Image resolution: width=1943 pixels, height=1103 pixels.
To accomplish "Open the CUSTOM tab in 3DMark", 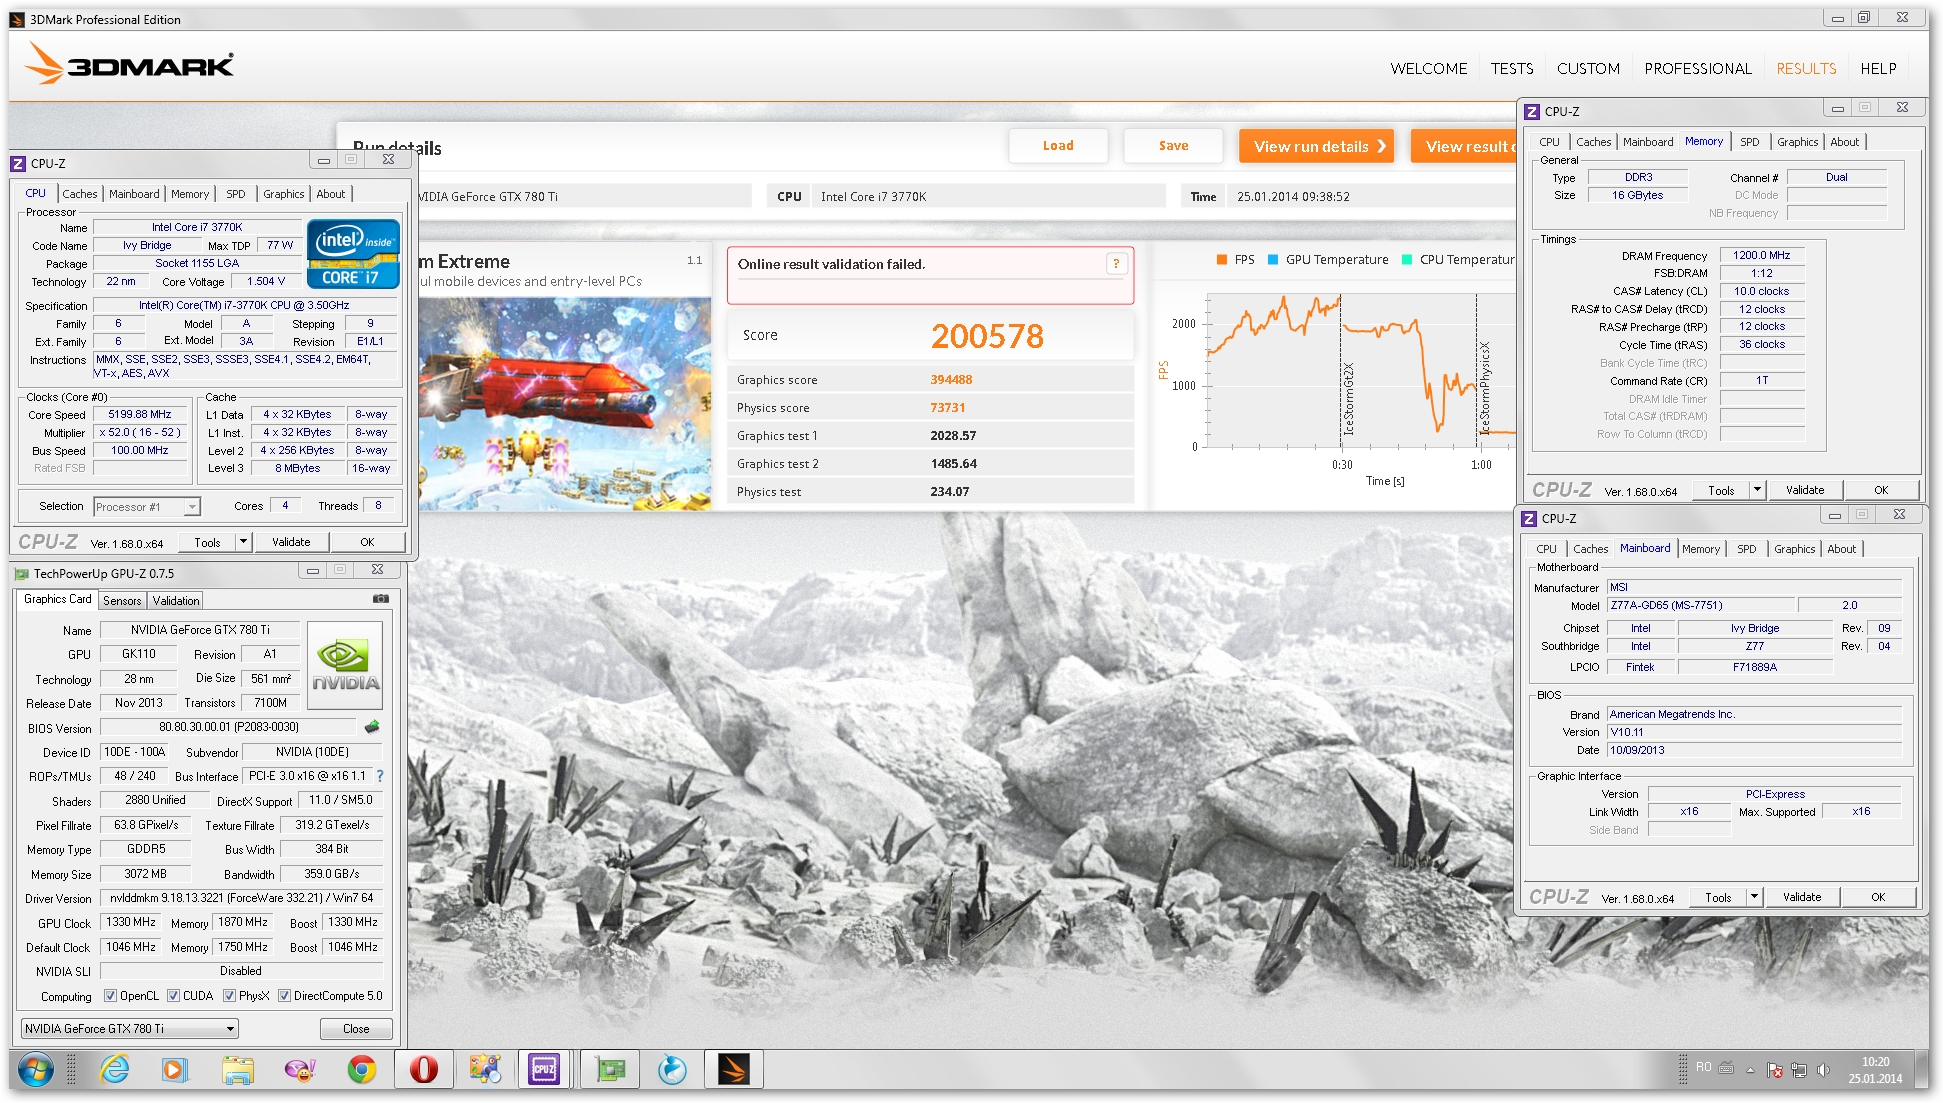I will [1588, 69].
